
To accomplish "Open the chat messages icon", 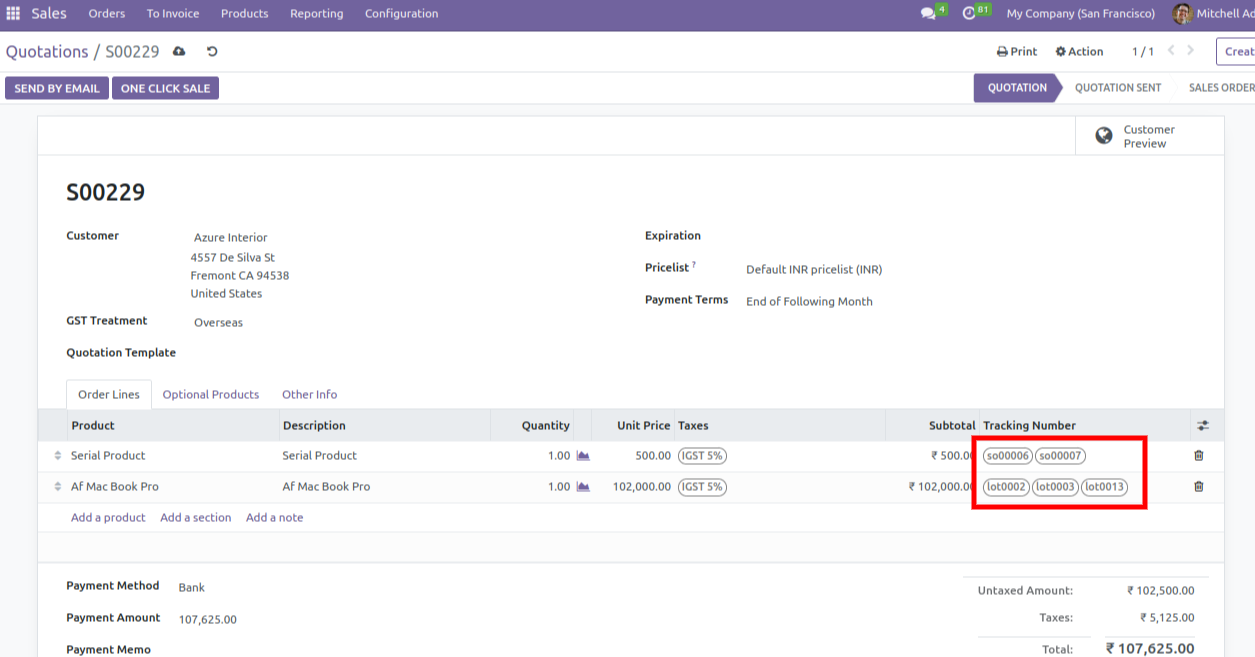I will (928, 14).
